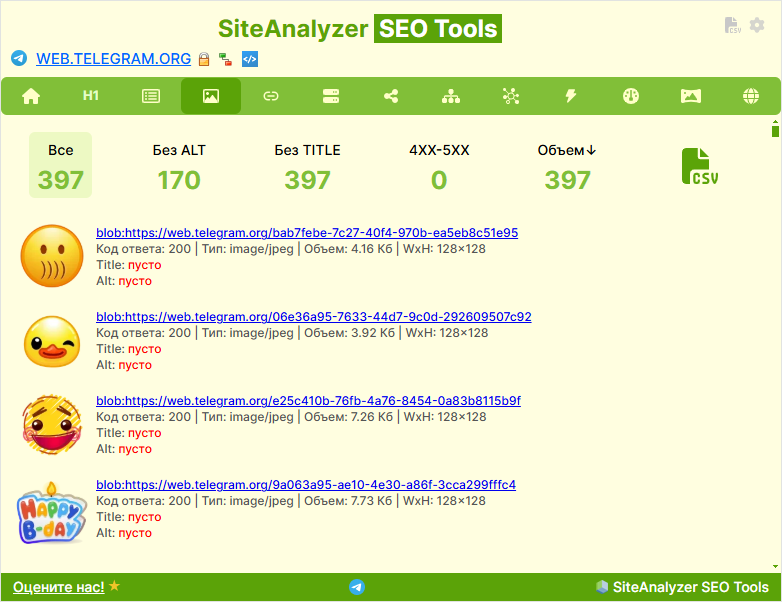Open the social share tab icon
This screenshot has width=782, height=602.
click(x=391, y=96)
